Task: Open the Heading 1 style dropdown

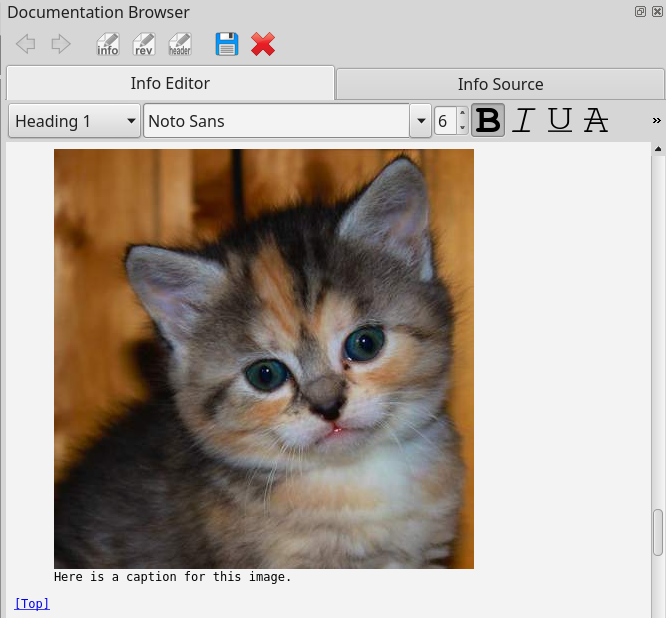Action: coord(74,121)
